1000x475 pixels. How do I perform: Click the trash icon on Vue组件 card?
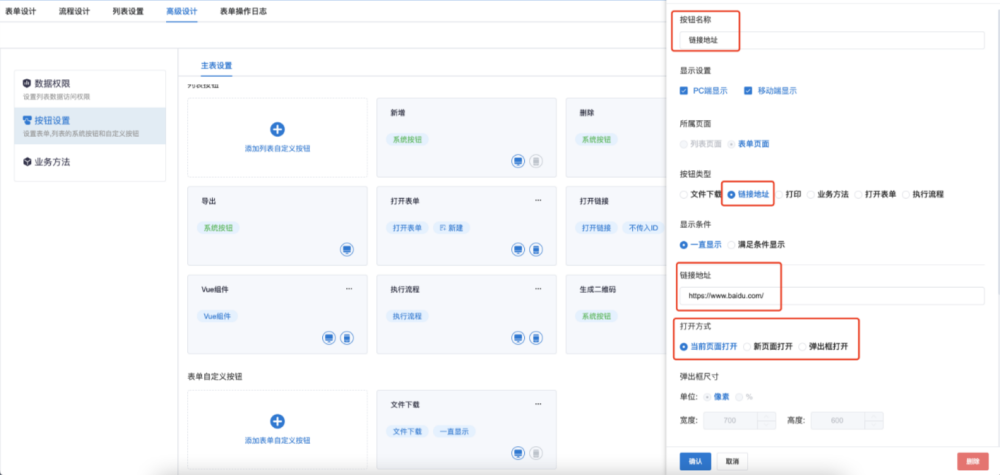tap(346, 337)
